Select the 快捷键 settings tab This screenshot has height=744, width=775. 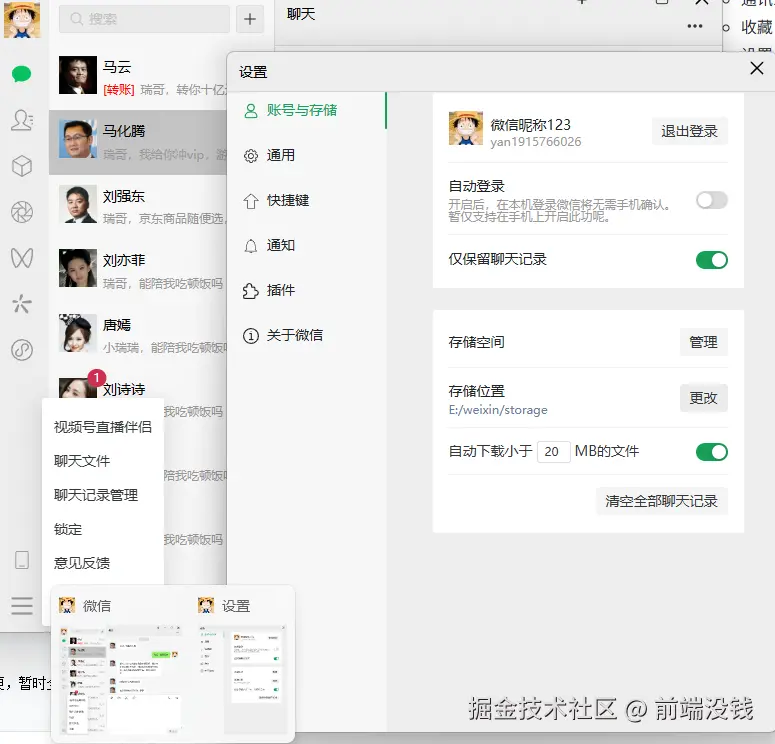pyautogui.click(x=306, y=200)
